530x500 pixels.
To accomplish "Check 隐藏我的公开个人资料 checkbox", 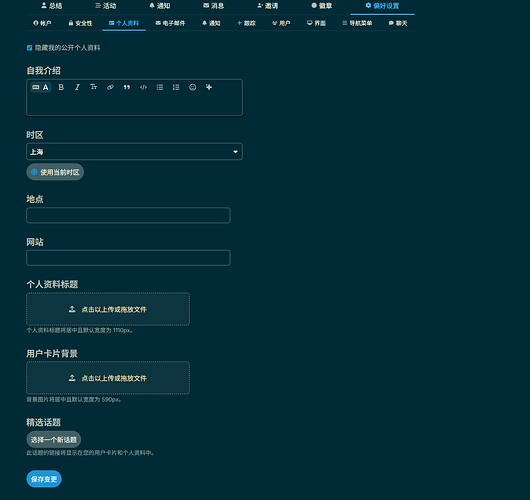I will [x=29, y=48].
